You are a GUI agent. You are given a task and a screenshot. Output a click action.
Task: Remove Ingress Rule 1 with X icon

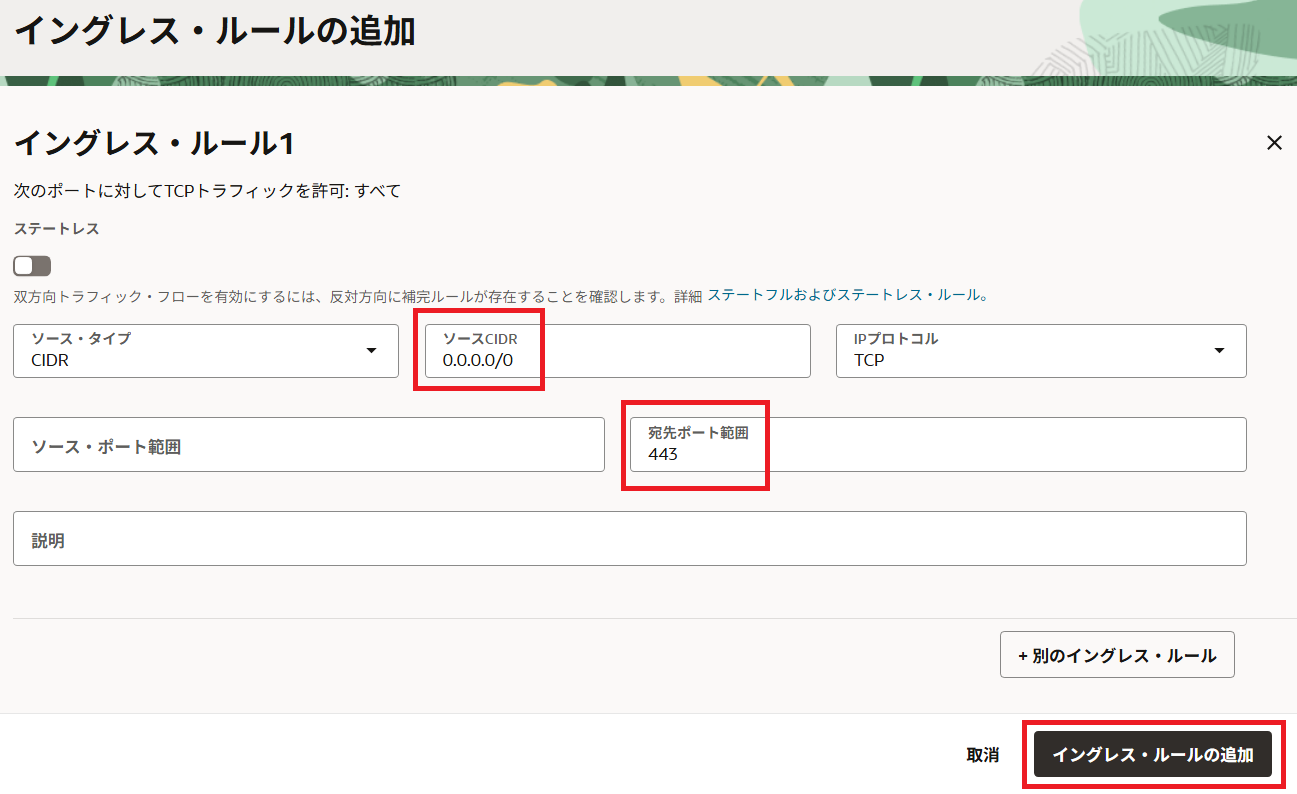tap(1274, 143)
